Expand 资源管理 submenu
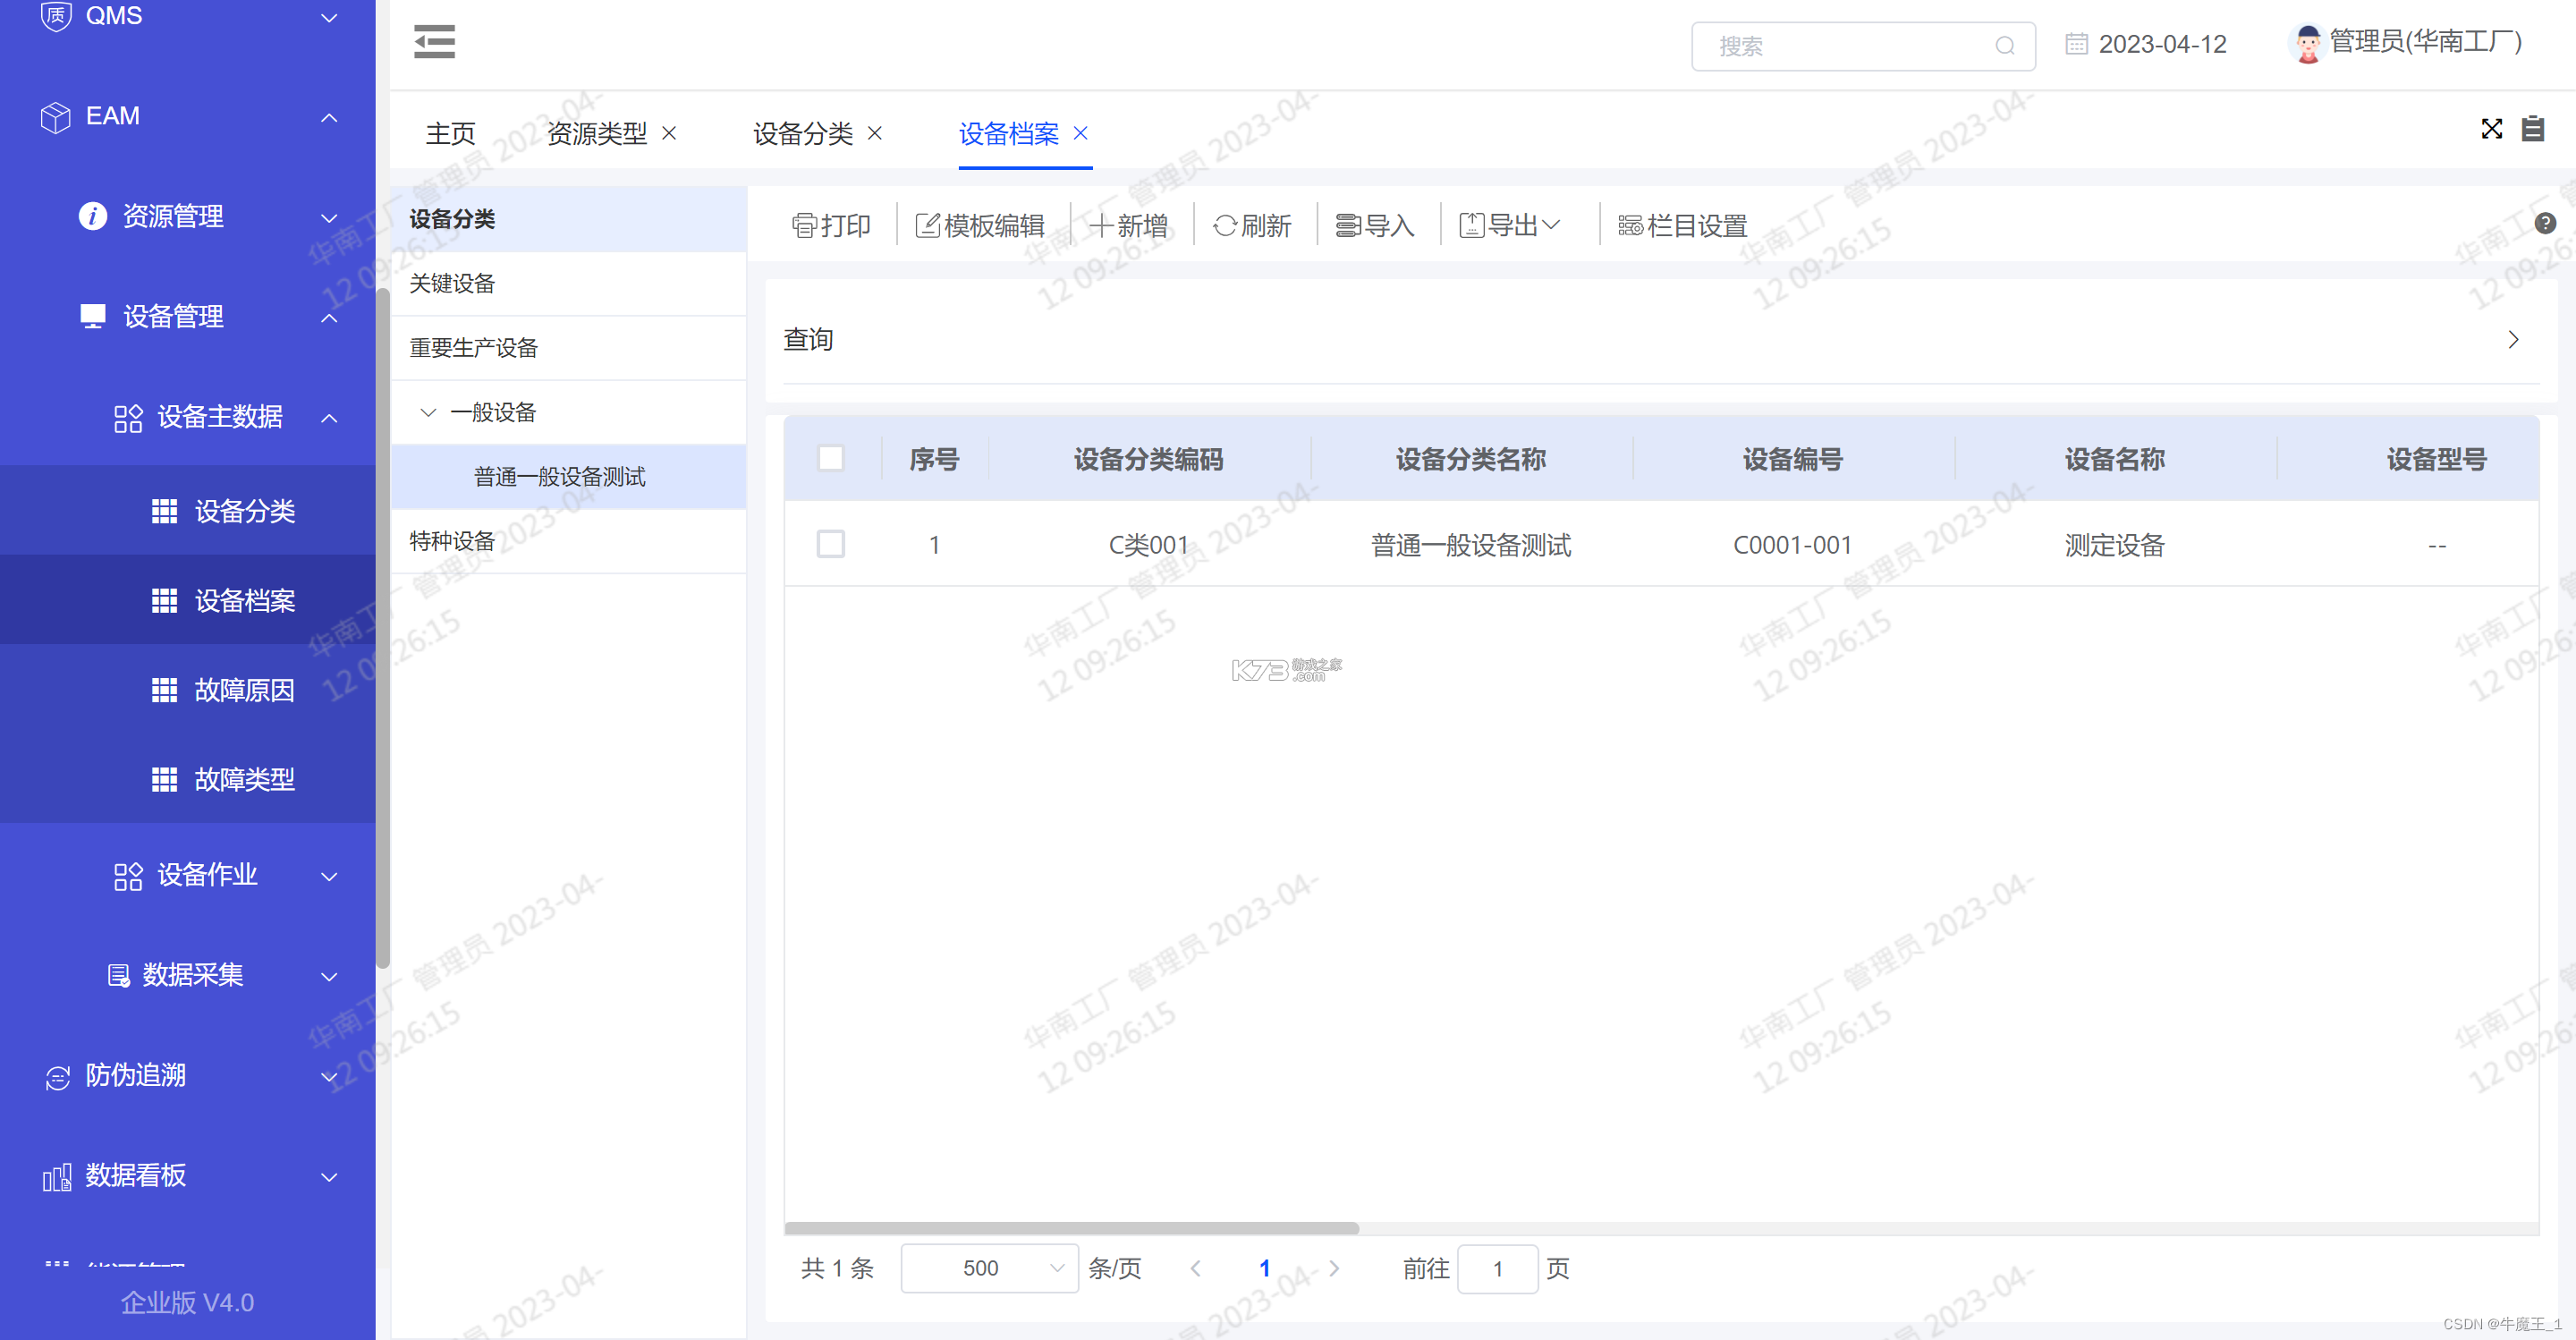The height and width of the screenshot is (1340, 2576). pos(188,216)
